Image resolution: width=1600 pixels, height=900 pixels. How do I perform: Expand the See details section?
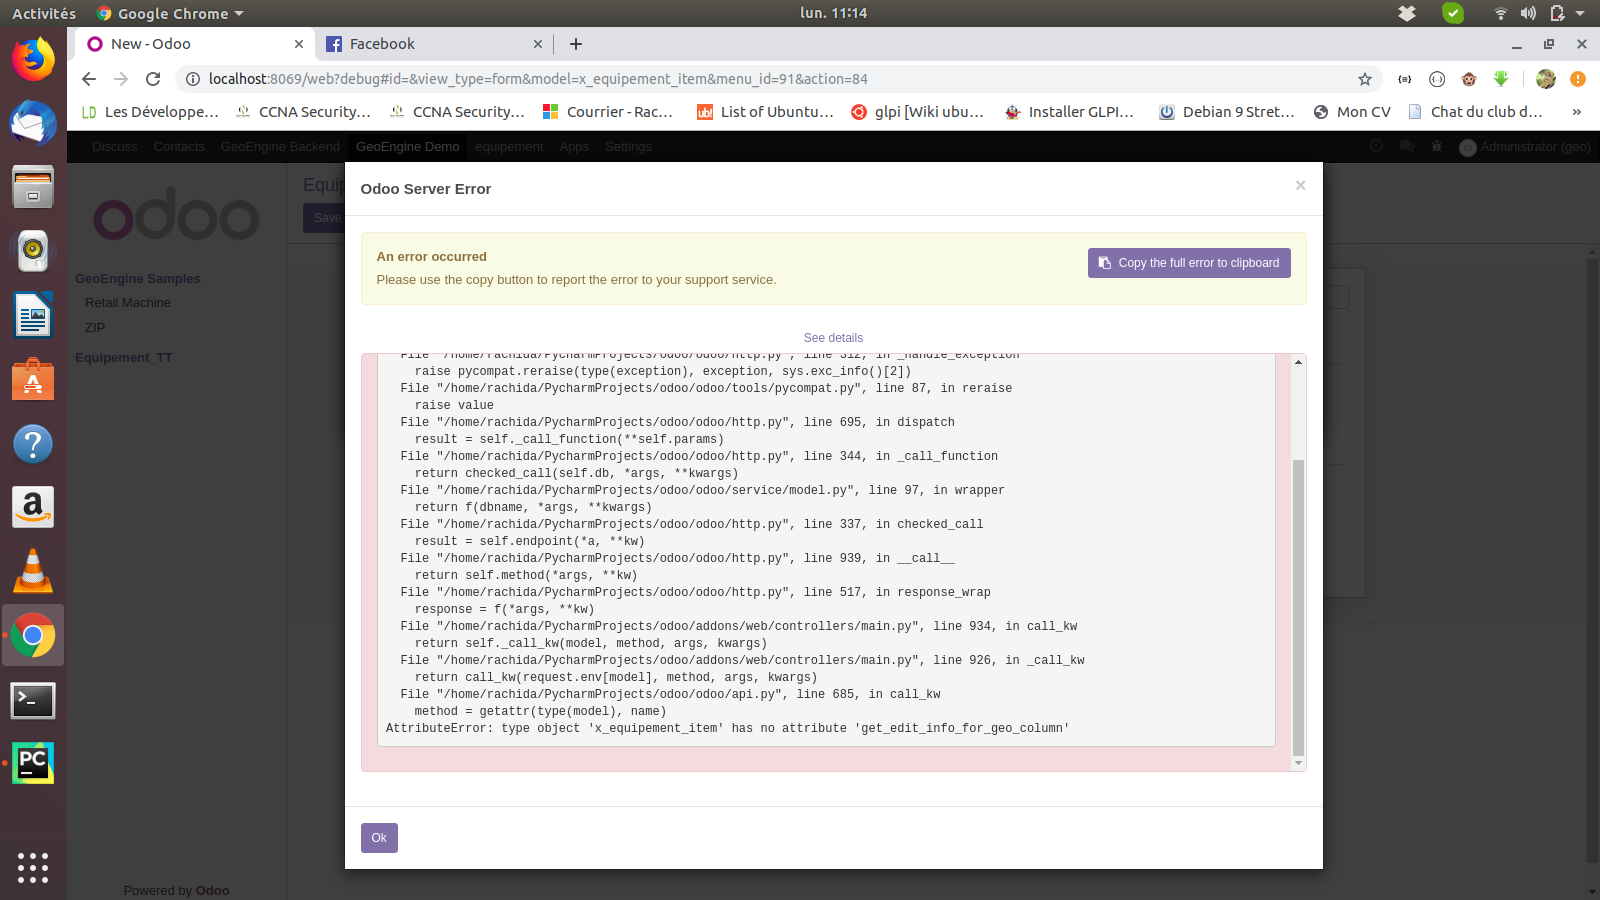pyautogui.click(x=833, y=338)
